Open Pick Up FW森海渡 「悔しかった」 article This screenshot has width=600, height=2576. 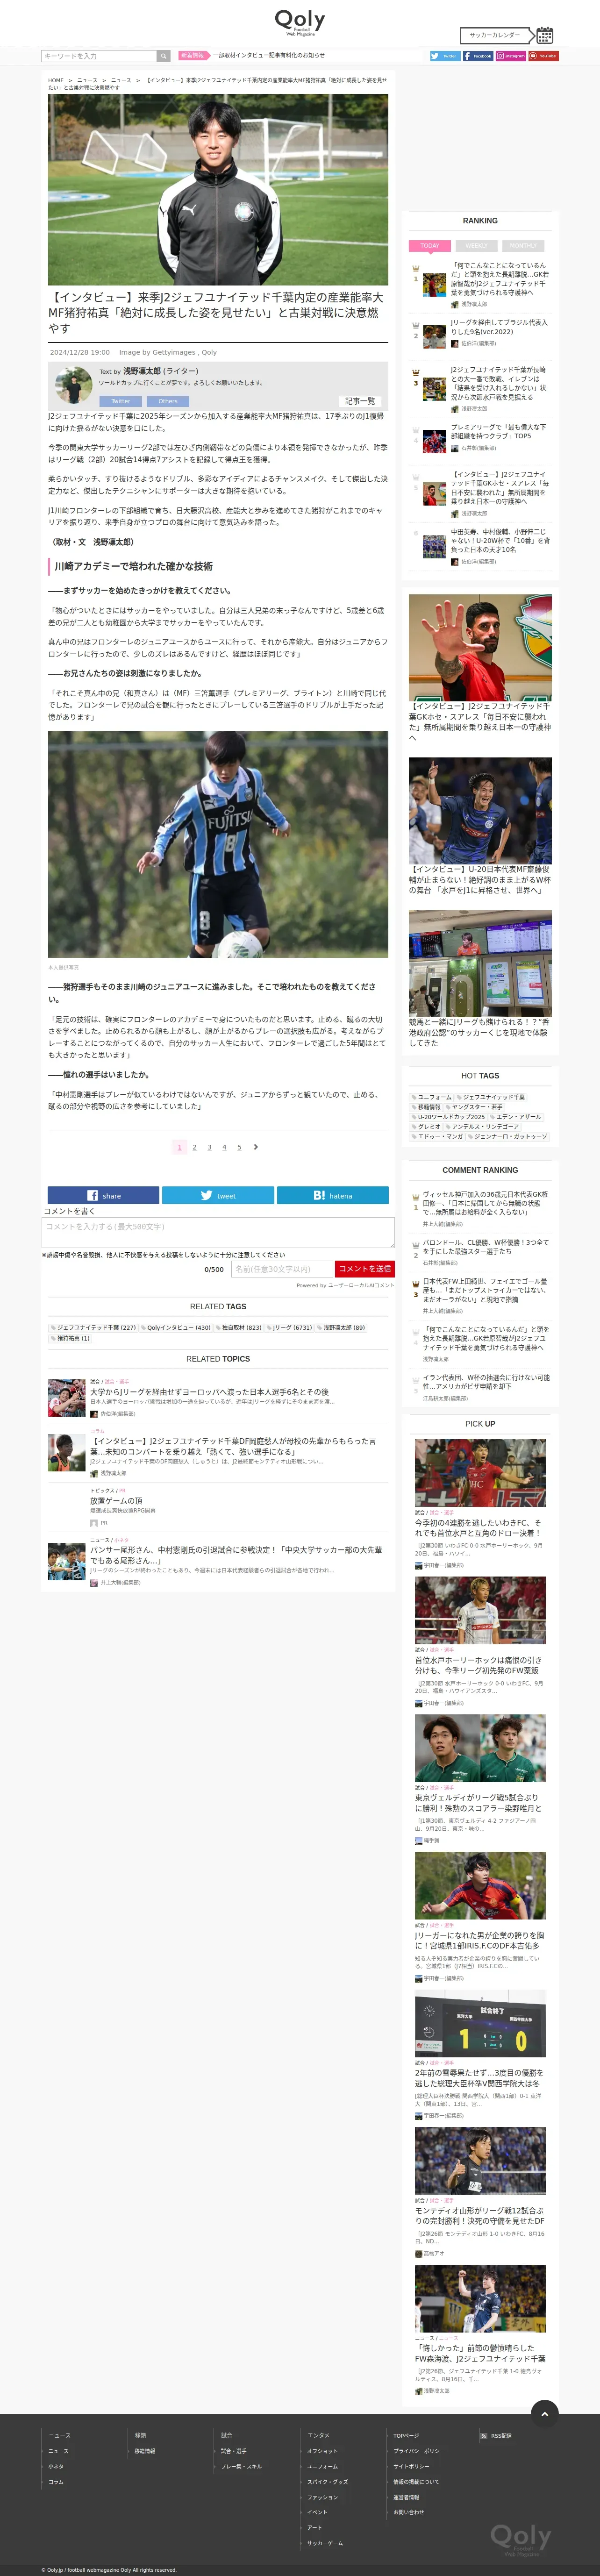click(x=480, y=2353)
